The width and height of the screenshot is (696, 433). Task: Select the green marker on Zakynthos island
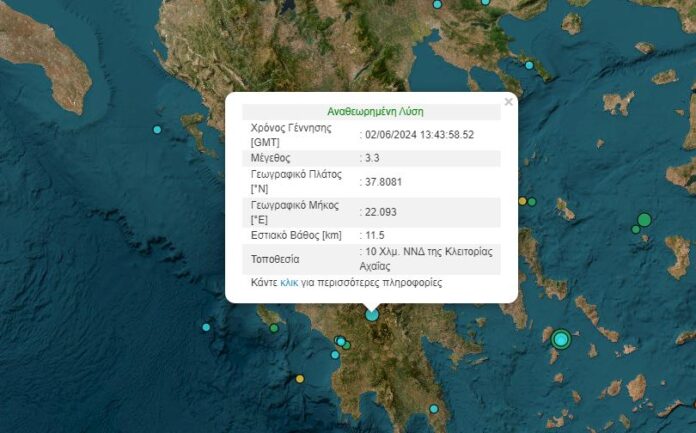tap(273, 326)
